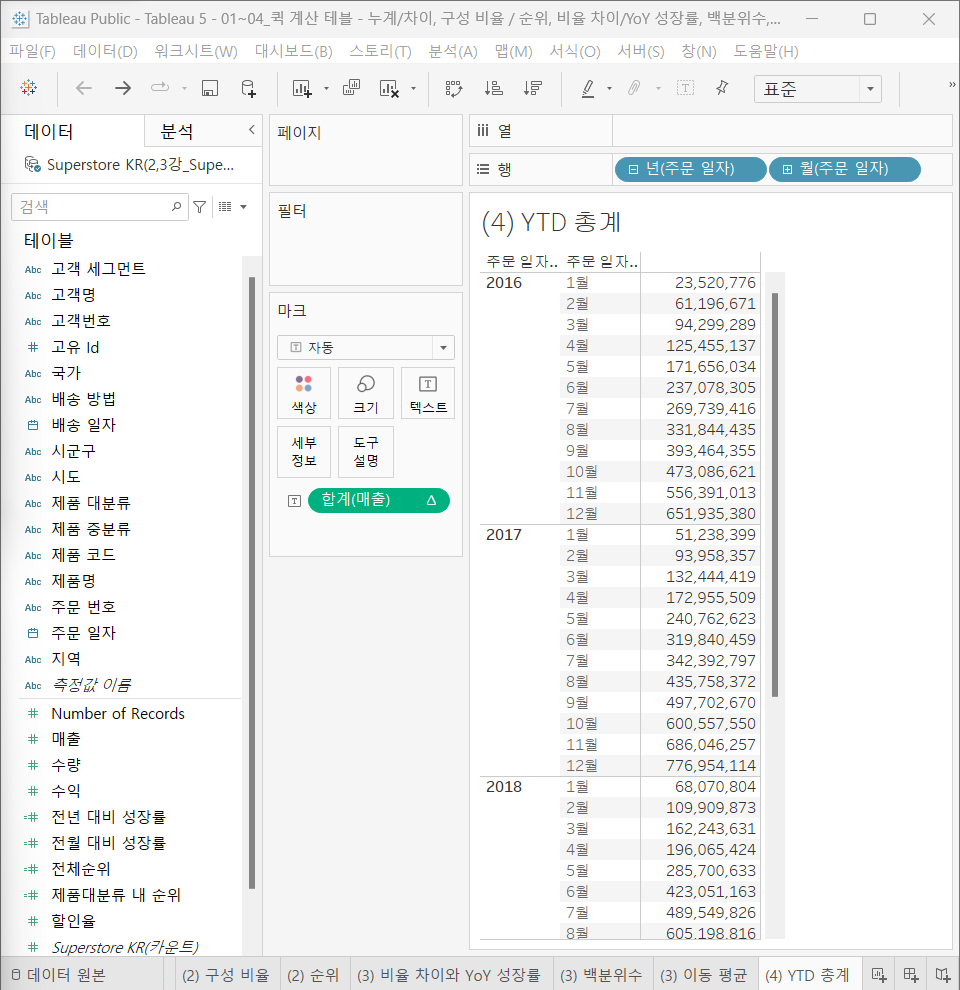The image size is (960, 990).
Task: Open 도구 설명 on the Marks card
Action: 364,452
